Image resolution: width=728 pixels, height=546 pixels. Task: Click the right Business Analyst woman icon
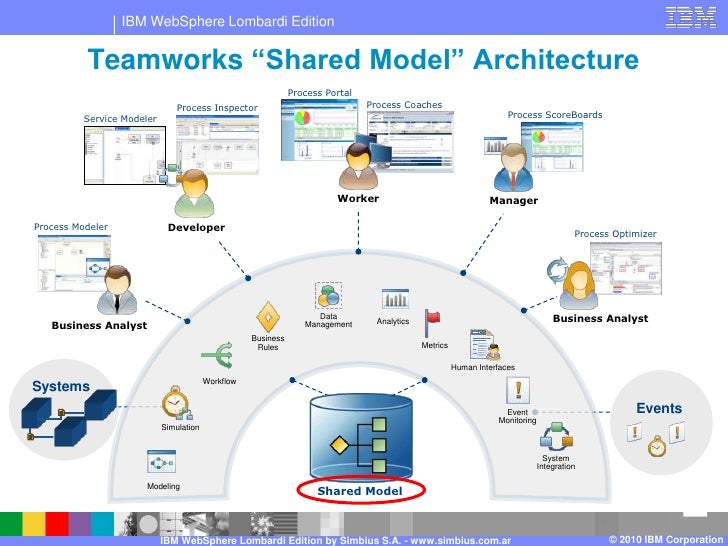tap(579, 285)
